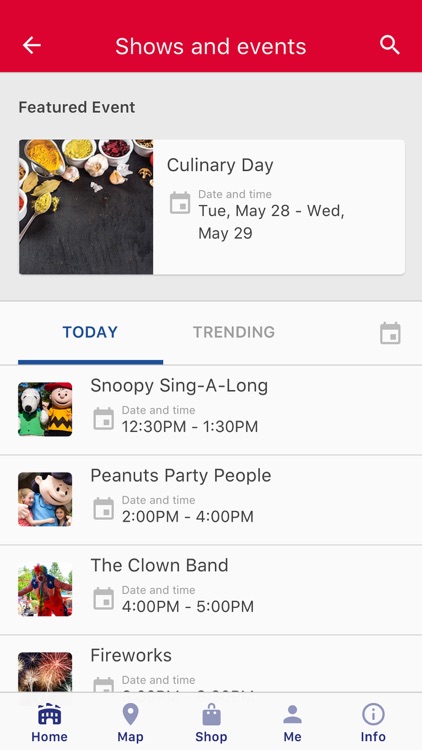Switch to the TRENDING tab
Image resolution: width=422 pixels, height=750 pixels.
234,332
